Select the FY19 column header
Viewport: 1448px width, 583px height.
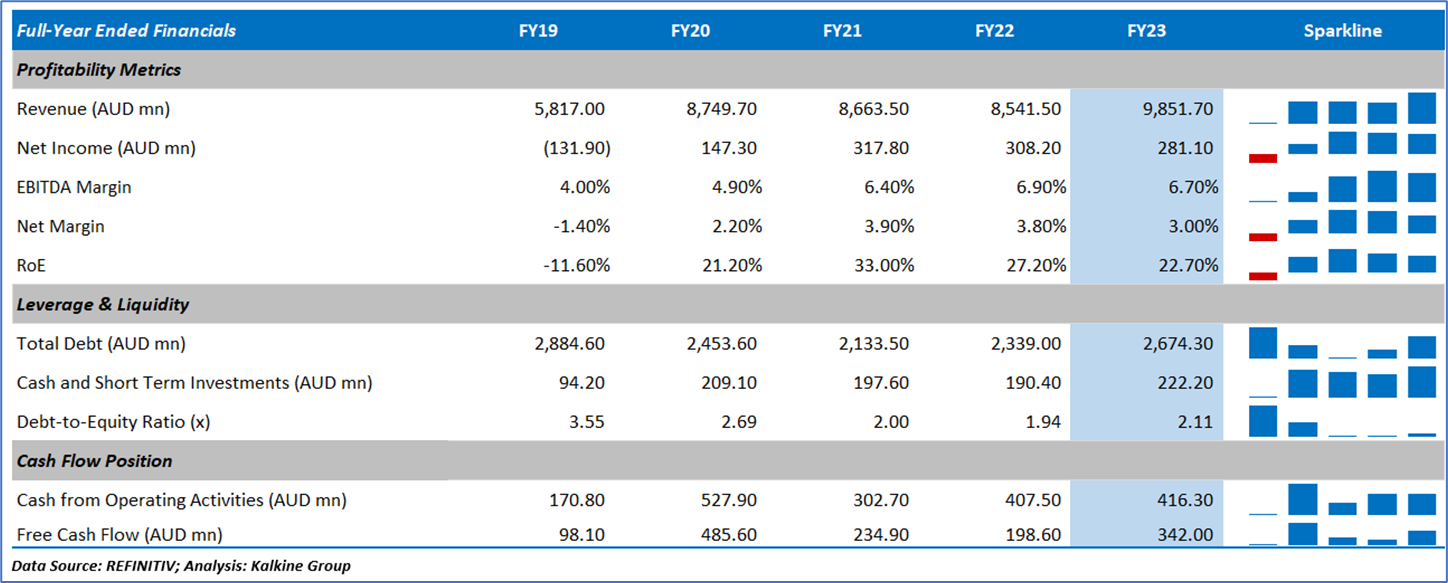click(x=538, y=31)
